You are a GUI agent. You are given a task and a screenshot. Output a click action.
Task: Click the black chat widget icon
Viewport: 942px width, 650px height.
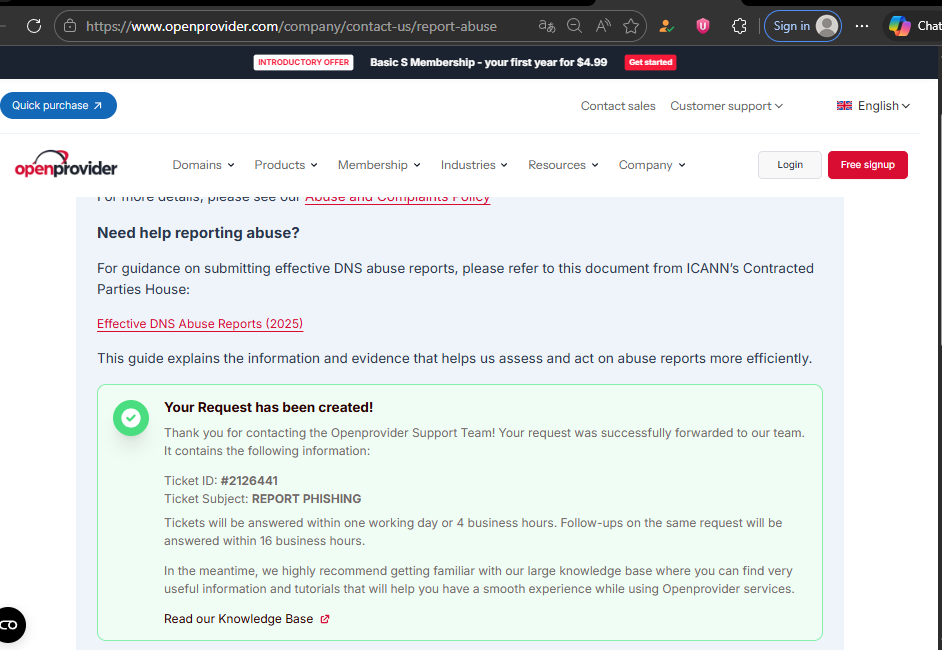10,625
